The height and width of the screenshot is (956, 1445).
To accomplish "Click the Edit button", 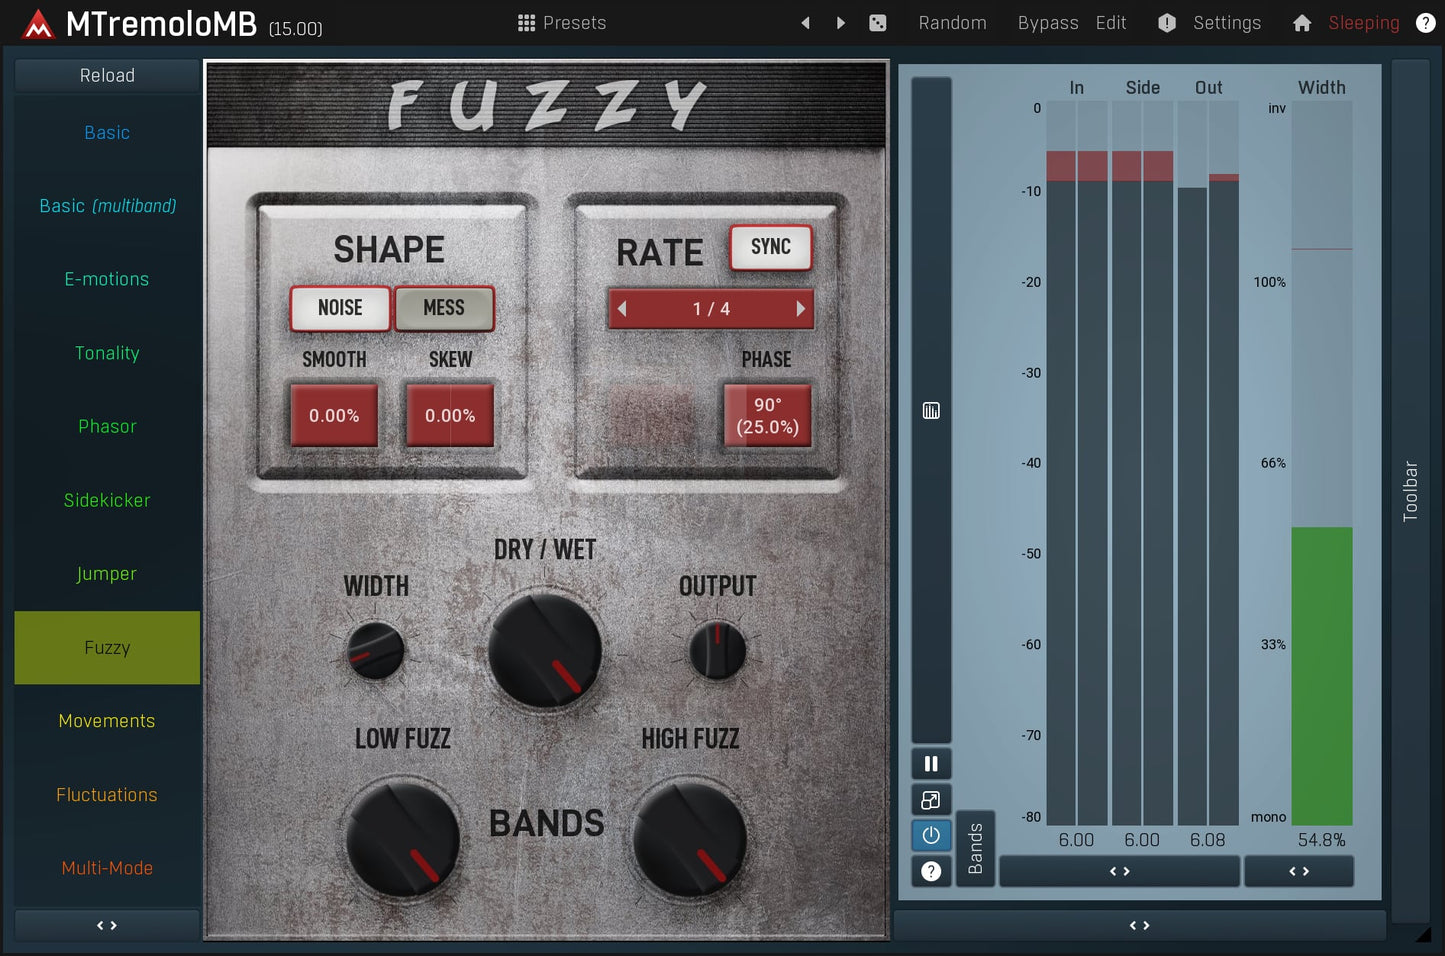I will [1111, 23].
